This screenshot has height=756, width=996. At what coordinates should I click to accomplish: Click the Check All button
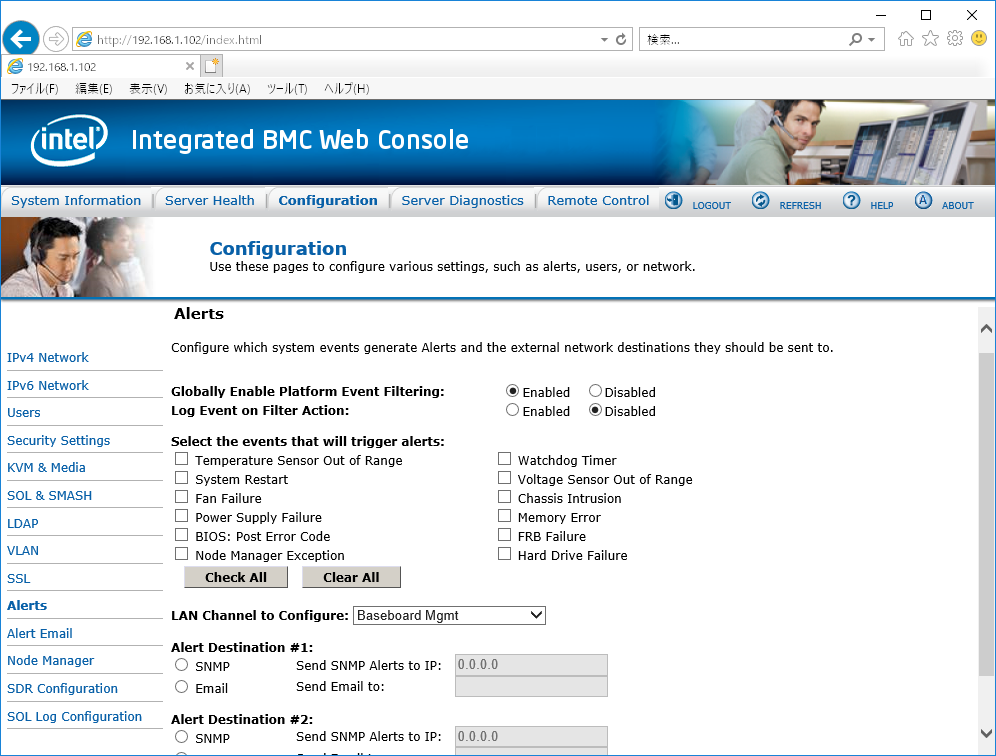236,577
